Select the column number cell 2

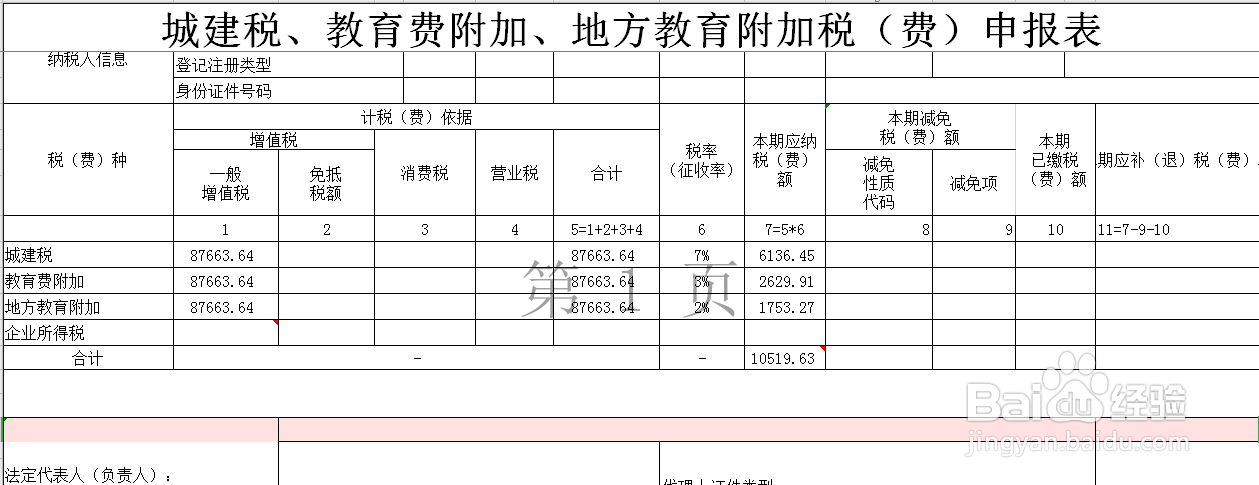click(326, 229)
